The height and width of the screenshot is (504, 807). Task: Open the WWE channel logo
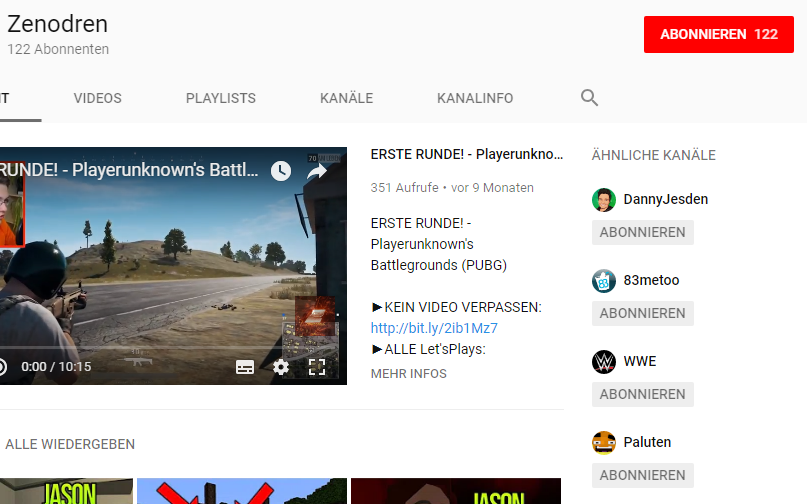coord(604,361)
